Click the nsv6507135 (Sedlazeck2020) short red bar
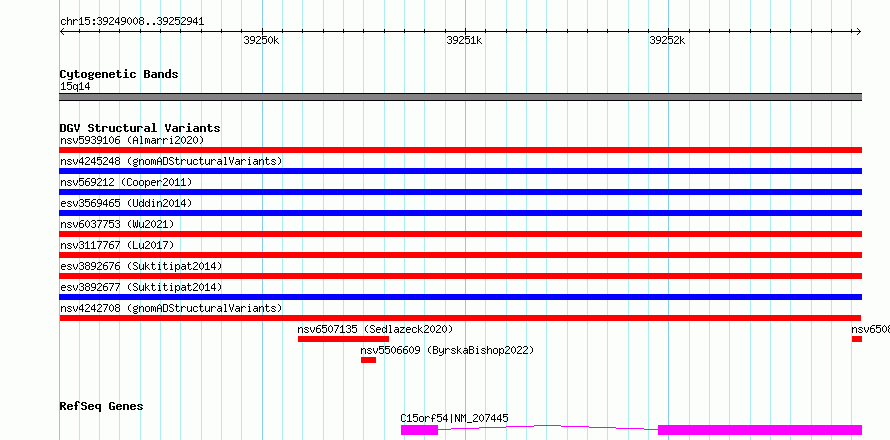 [x=343, y=339]
